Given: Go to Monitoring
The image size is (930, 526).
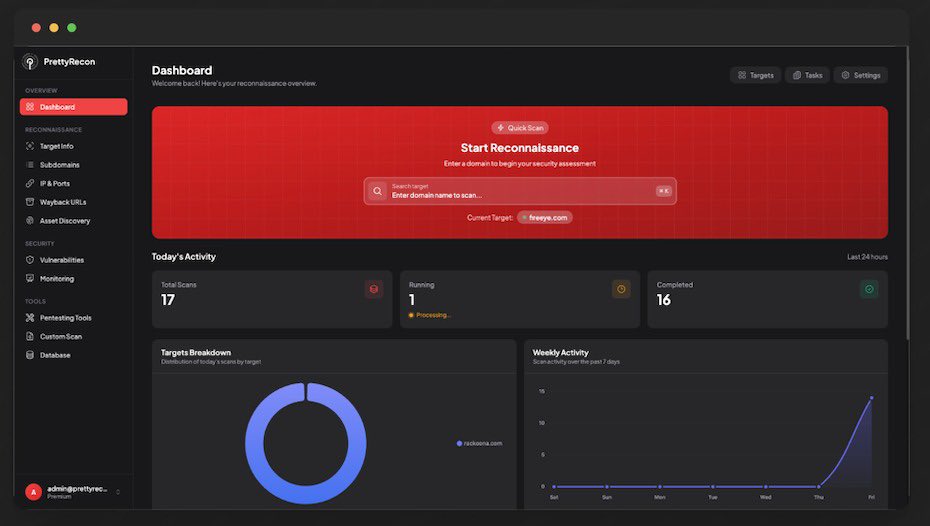Looking at the screenshot, I should [74, 279].
